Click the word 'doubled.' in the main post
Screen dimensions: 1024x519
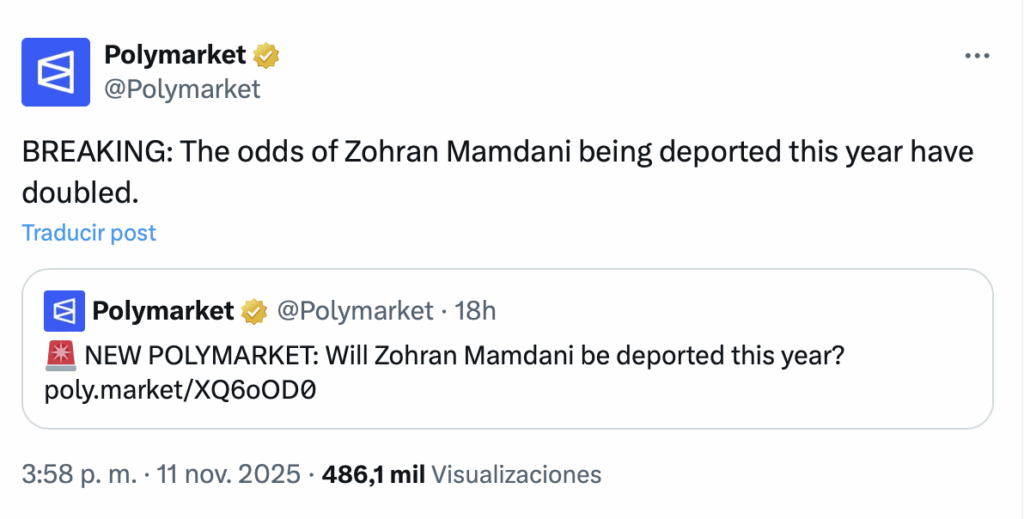78,191
